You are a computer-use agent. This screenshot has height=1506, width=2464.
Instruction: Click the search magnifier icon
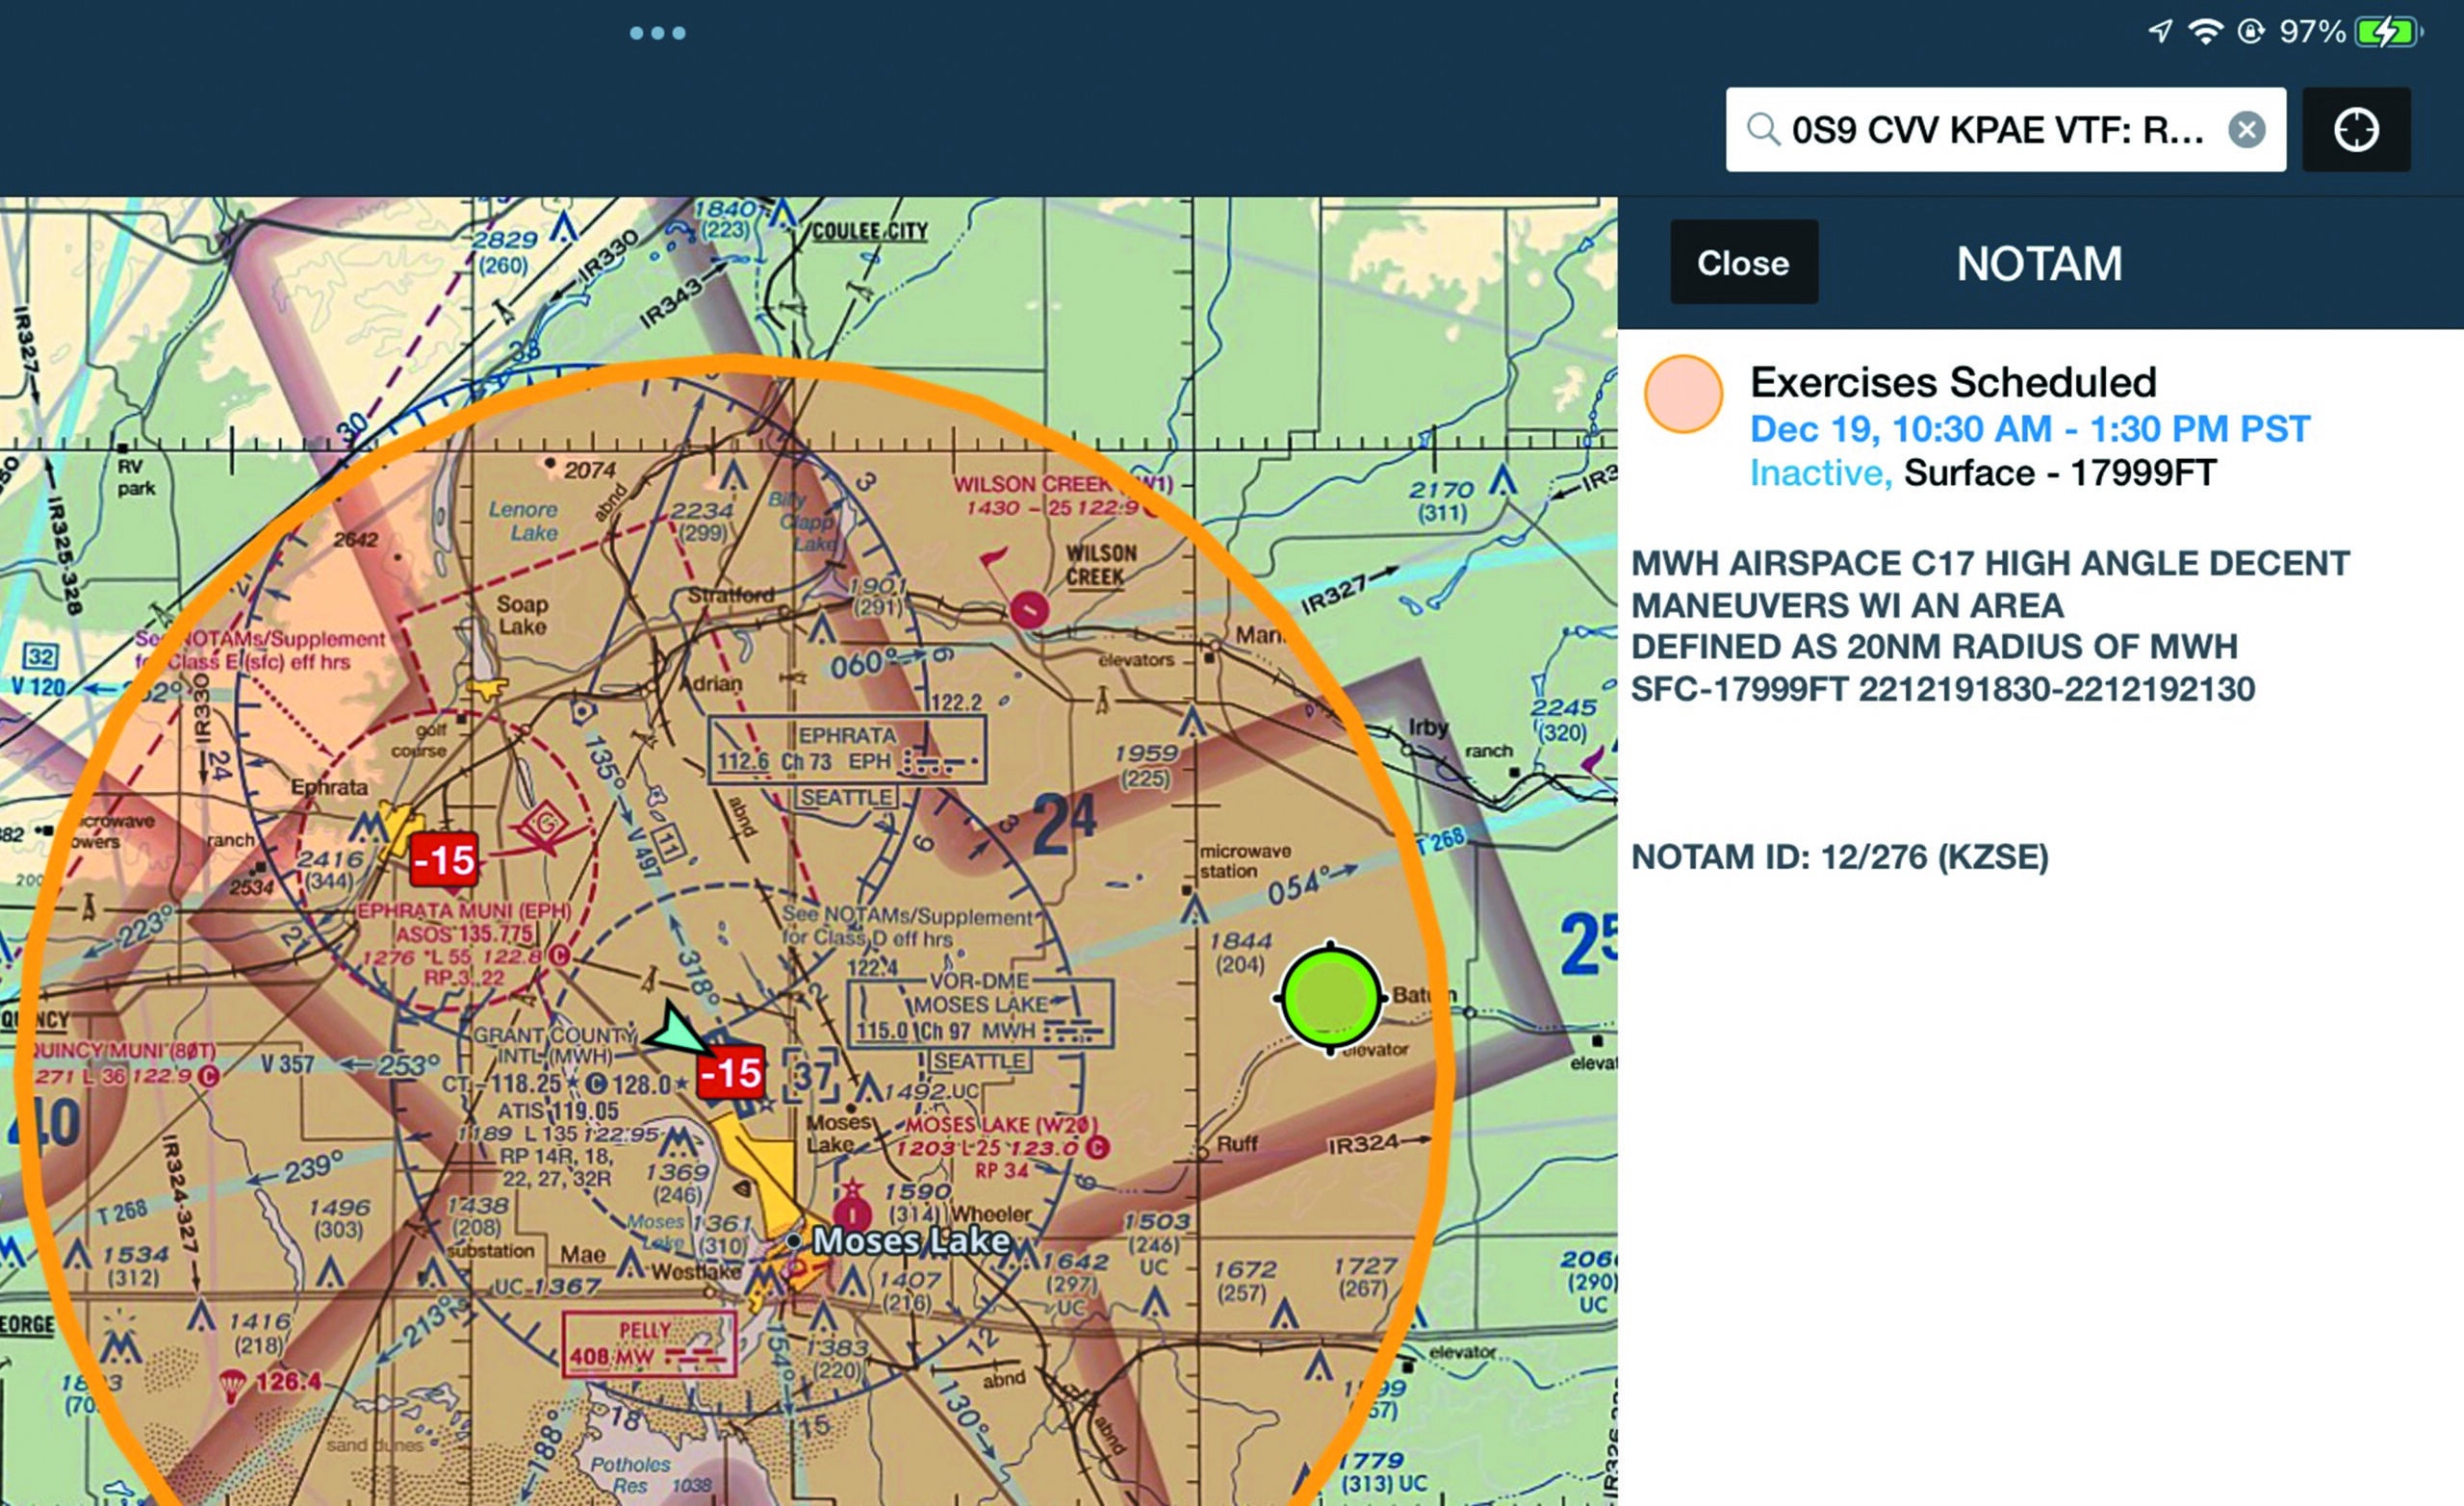tap(1763, 130)
